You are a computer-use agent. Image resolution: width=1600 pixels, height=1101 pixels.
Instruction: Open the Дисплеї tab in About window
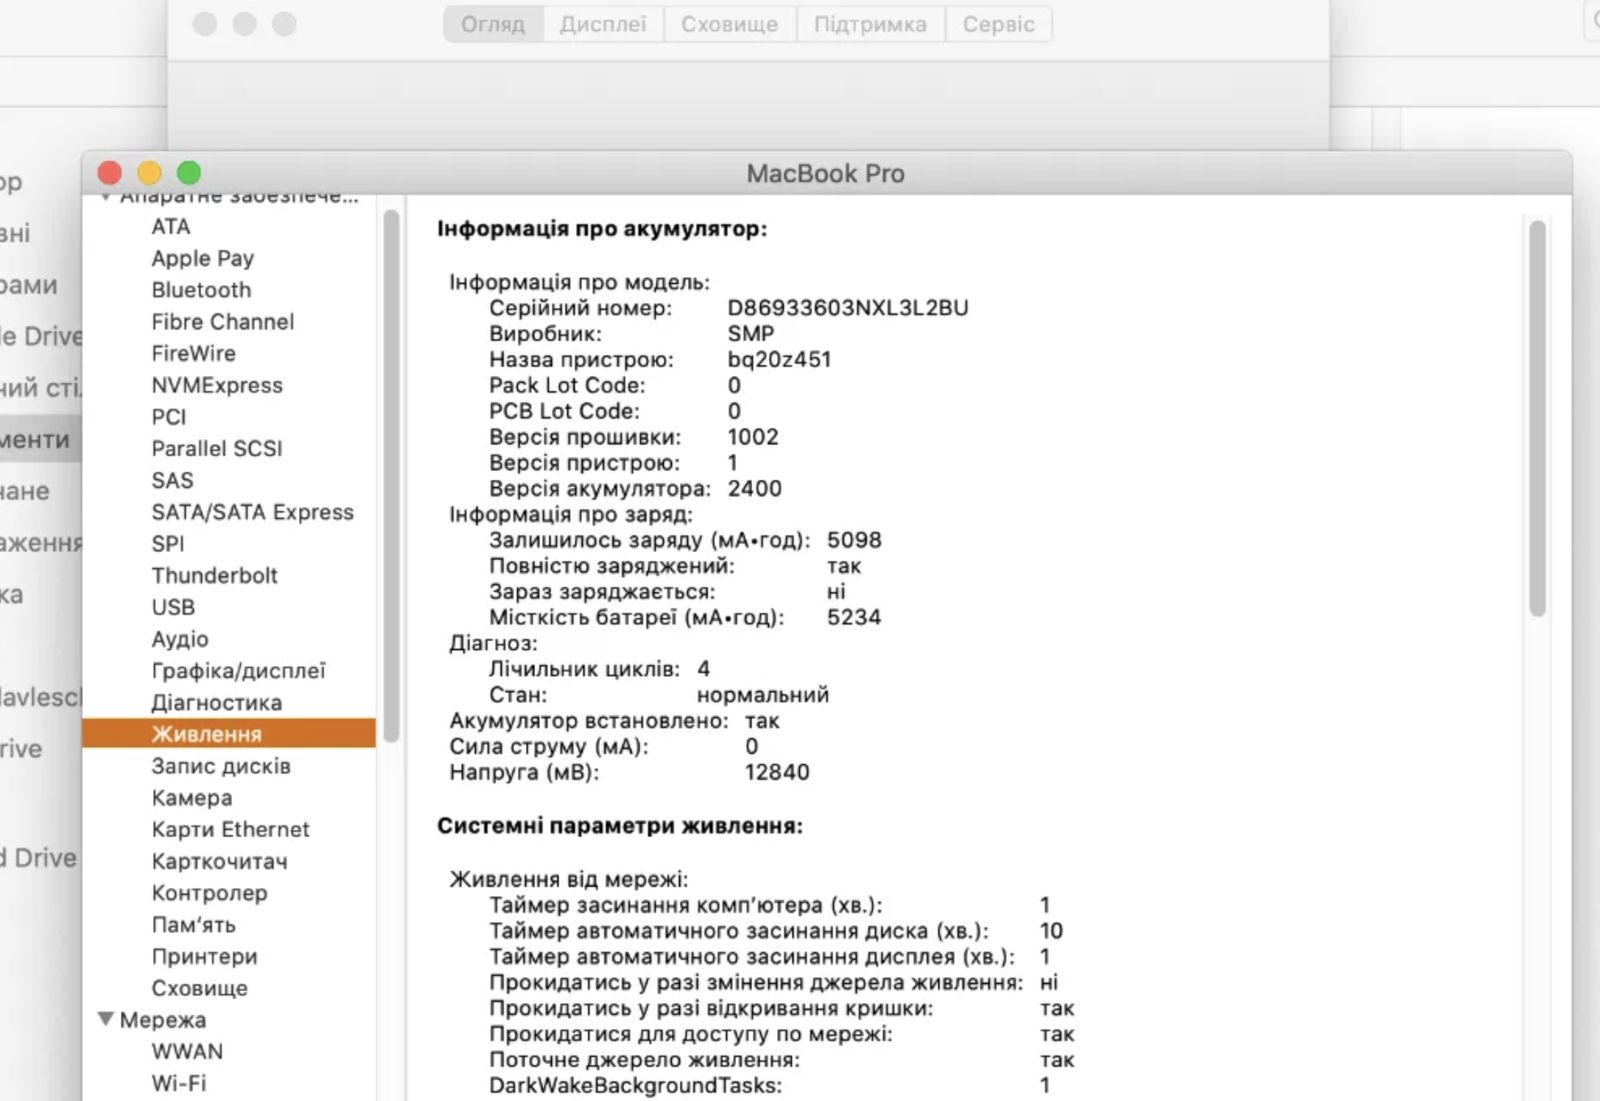tap(603, 24)
